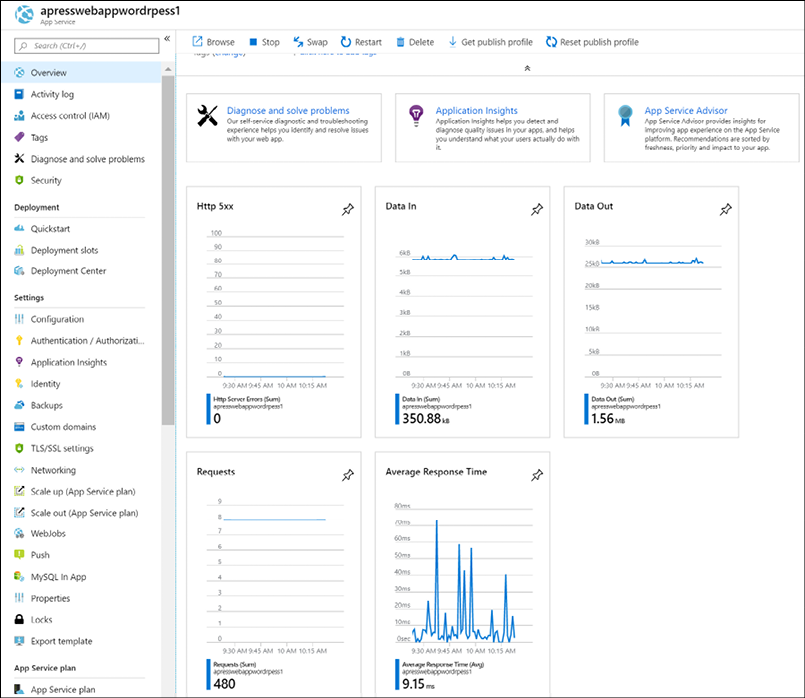Click the Http 5xx chart title

coord(215,206)
